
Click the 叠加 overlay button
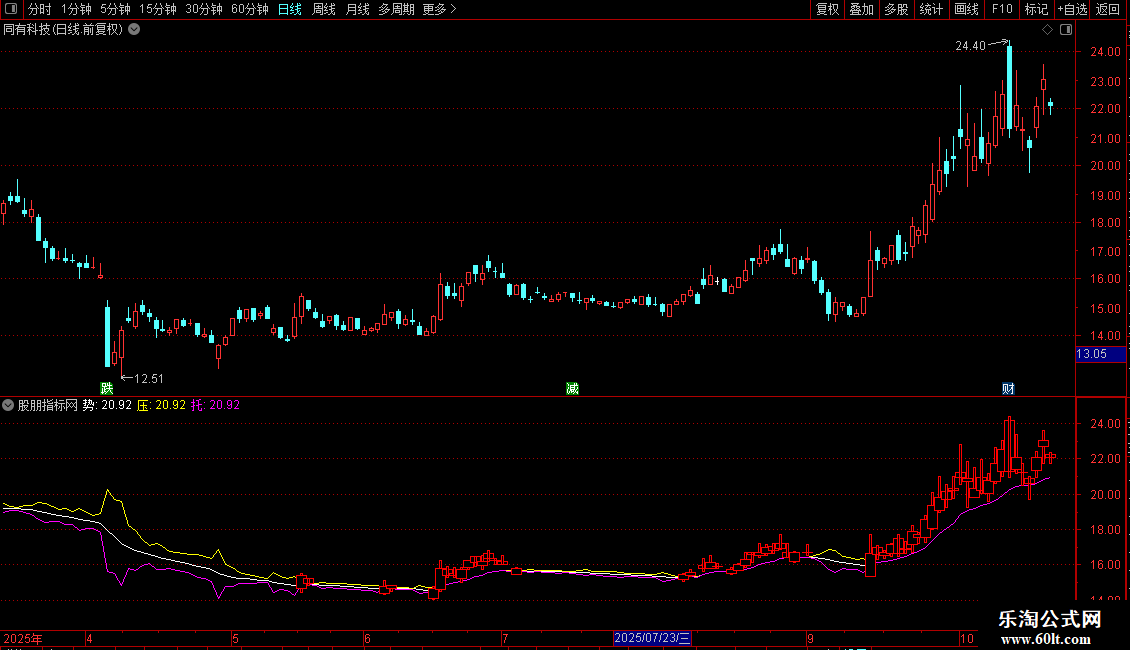click(x=861, y=9)
